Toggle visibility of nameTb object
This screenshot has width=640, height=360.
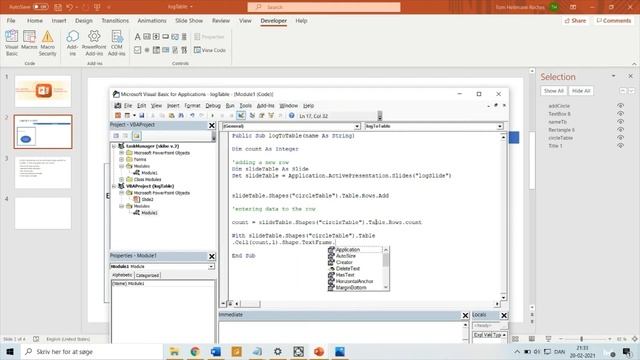click(x=620, y=122)
